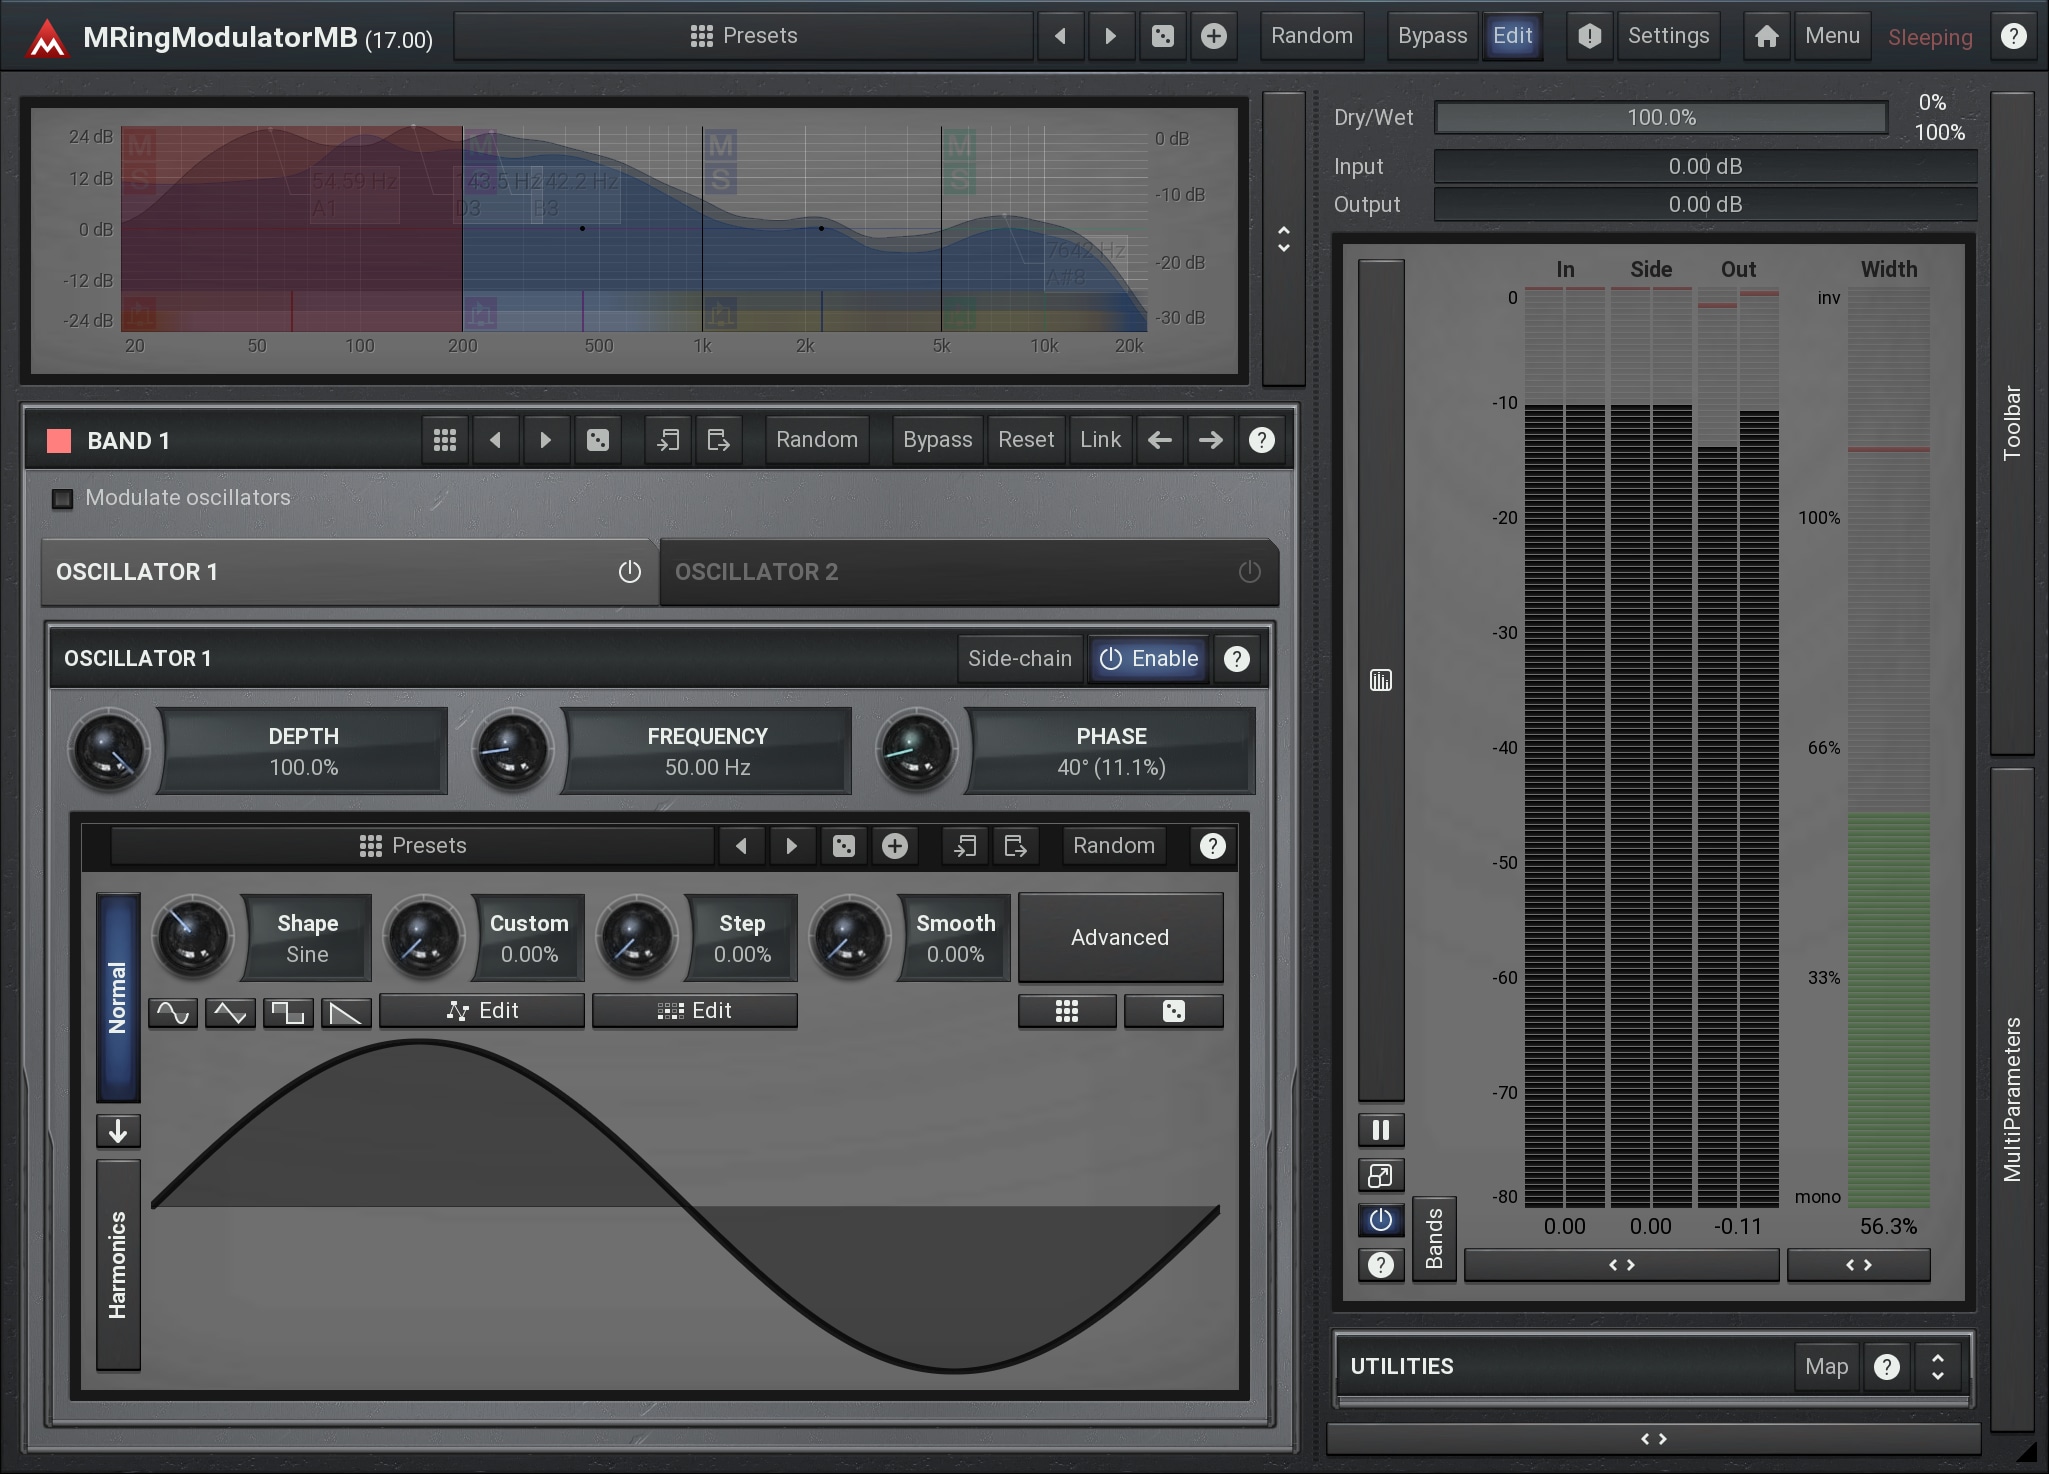Viewport: 2049px width, 1474px height.
Task: Open the oscillator shape Presets list
Action: click(412, 846)
